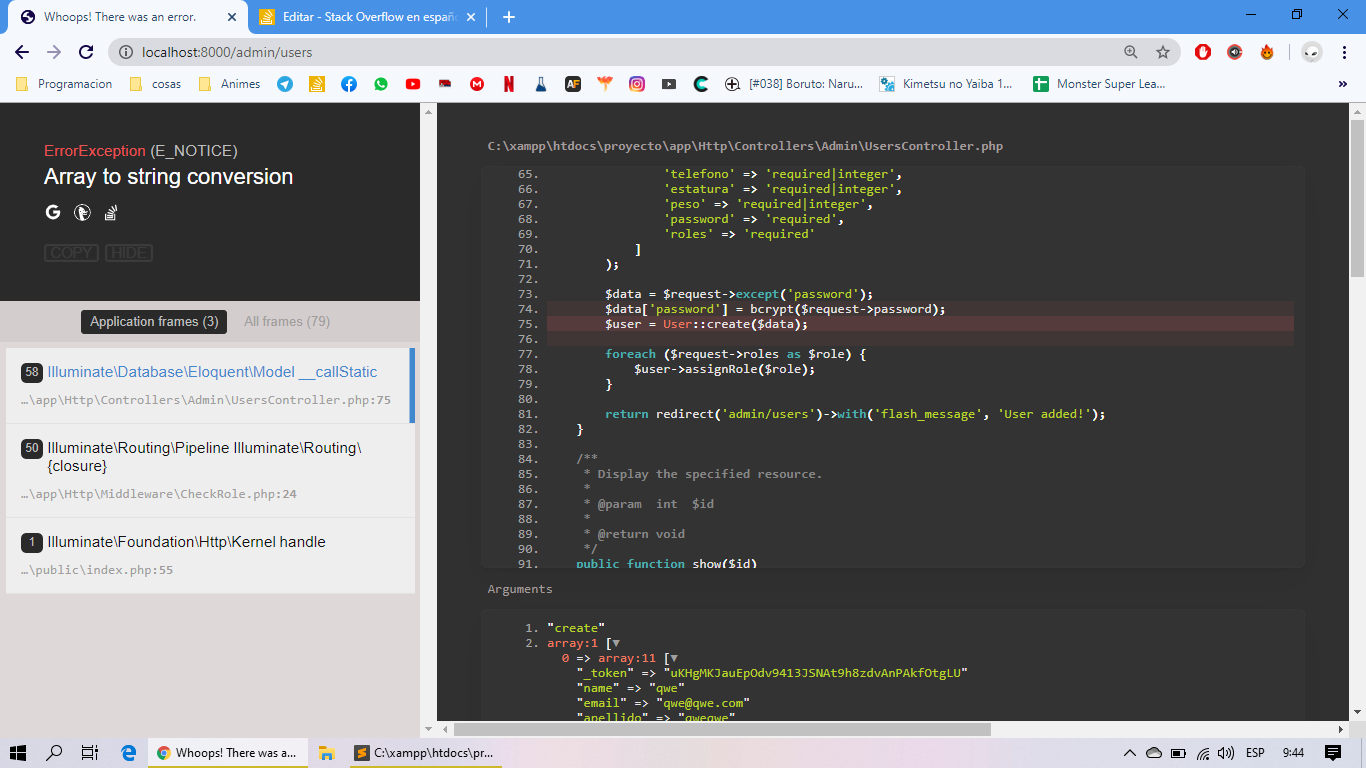Screen dimensions: 1366x768
Task: Open the Monster Super League bookmark
Action: coord(1100,84)
